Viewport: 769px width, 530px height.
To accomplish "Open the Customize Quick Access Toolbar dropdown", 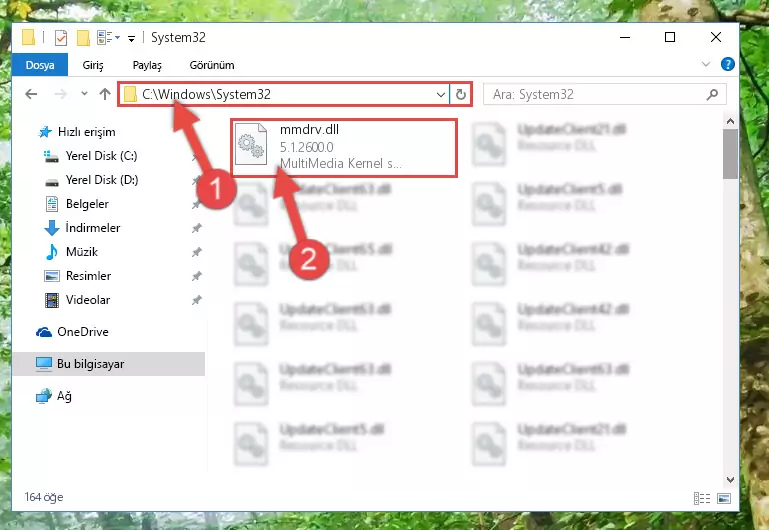I will pos(131,38).
